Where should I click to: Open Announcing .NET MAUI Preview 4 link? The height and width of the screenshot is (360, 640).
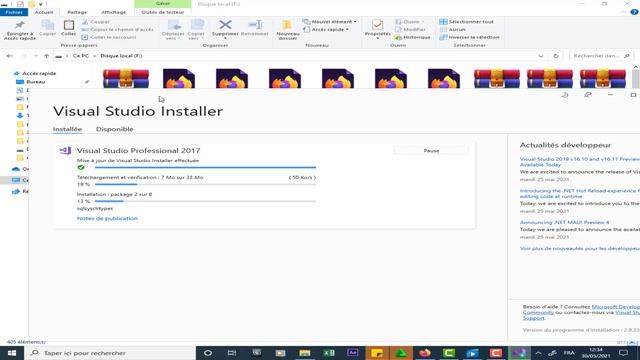tap(564, 222)
